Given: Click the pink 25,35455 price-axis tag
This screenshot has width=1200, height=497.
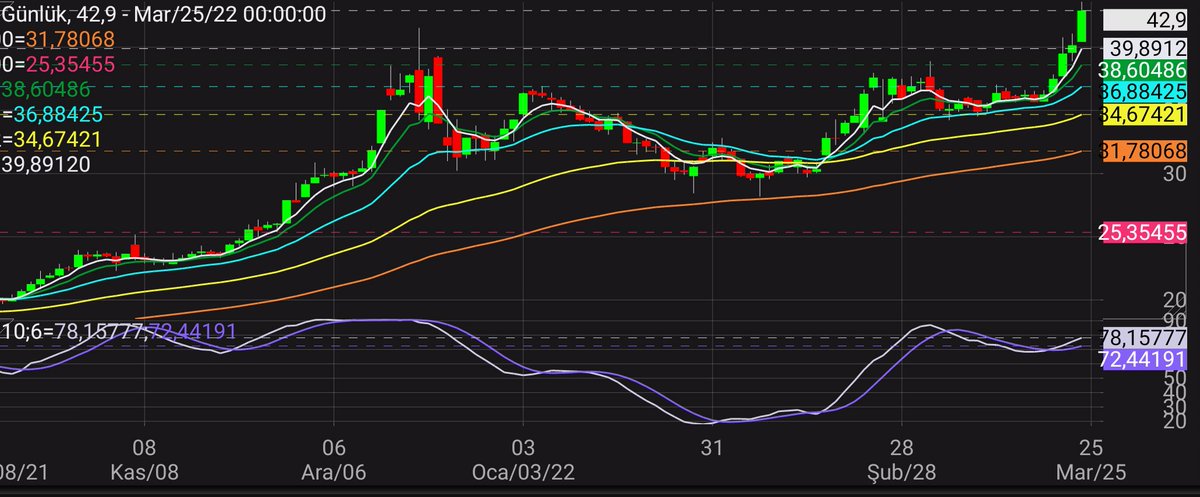Looking at the screenshot, I should (1143, 233).
